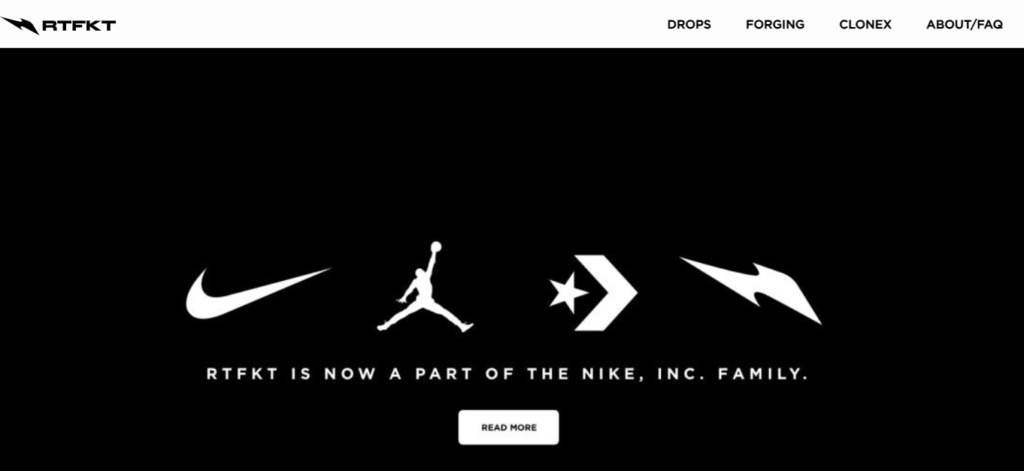The width and height of the screenshot is (1024, 471).
Task: Open the ABOUT/FAQ page
Action: pyautogui.click(x=964, y=25)
